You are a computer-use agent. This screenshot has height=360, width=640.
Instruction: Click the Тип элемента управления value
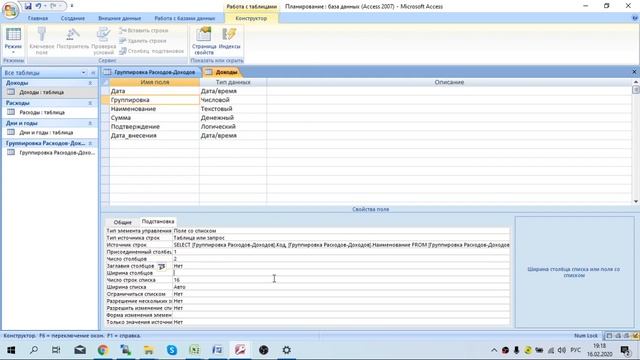(x=341, y=231)
